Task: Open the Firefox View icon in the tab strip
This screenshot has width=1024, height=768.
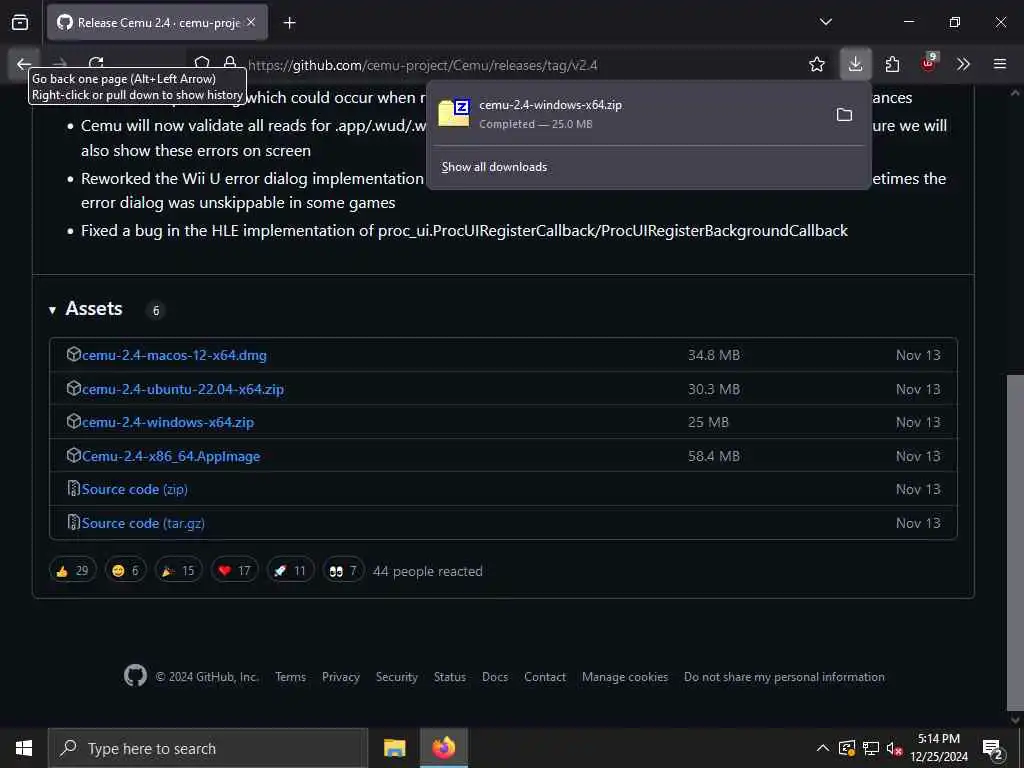Action: (x=20, y=23)
